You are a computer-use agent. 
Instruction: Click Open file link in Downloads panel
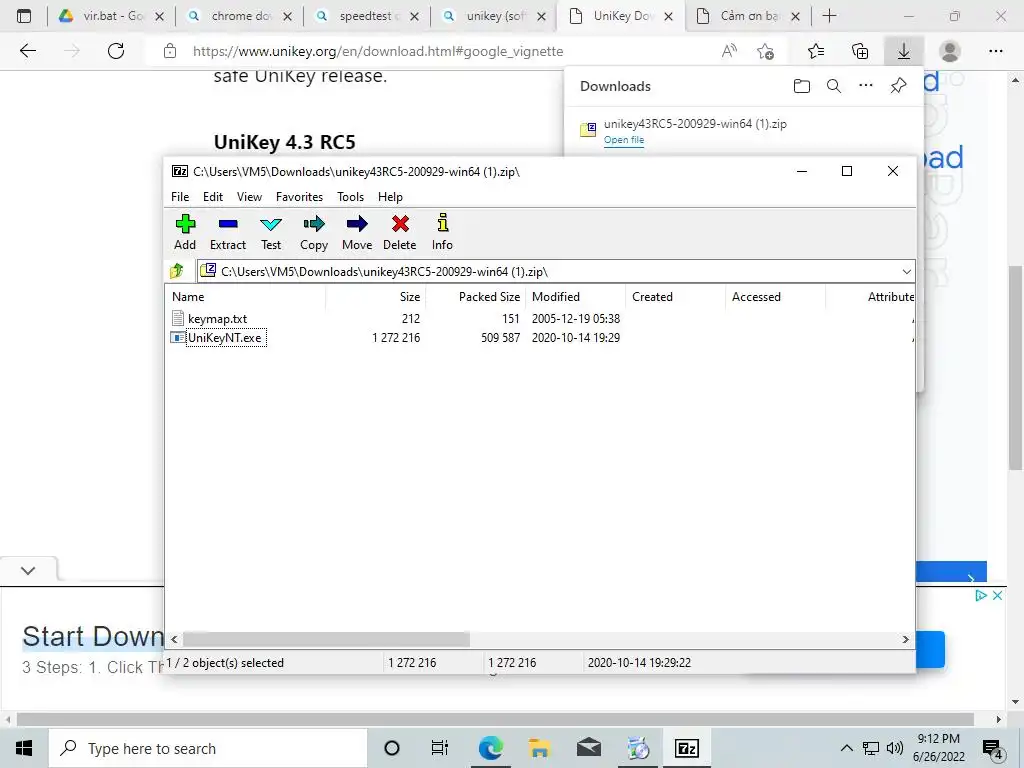[x=624, y=140]
